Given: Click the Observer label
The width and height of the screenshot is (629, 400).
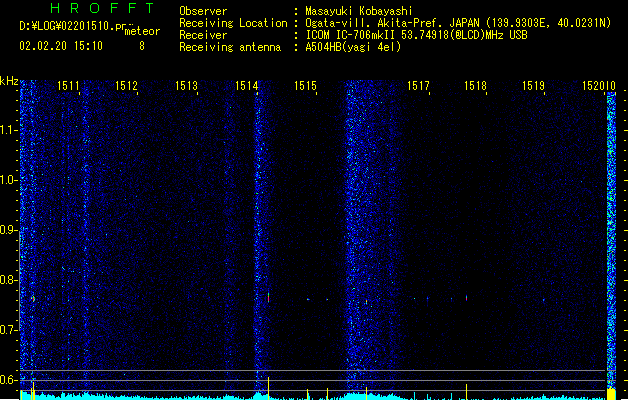Looking at the screenshot, I should tap(203, 11).
